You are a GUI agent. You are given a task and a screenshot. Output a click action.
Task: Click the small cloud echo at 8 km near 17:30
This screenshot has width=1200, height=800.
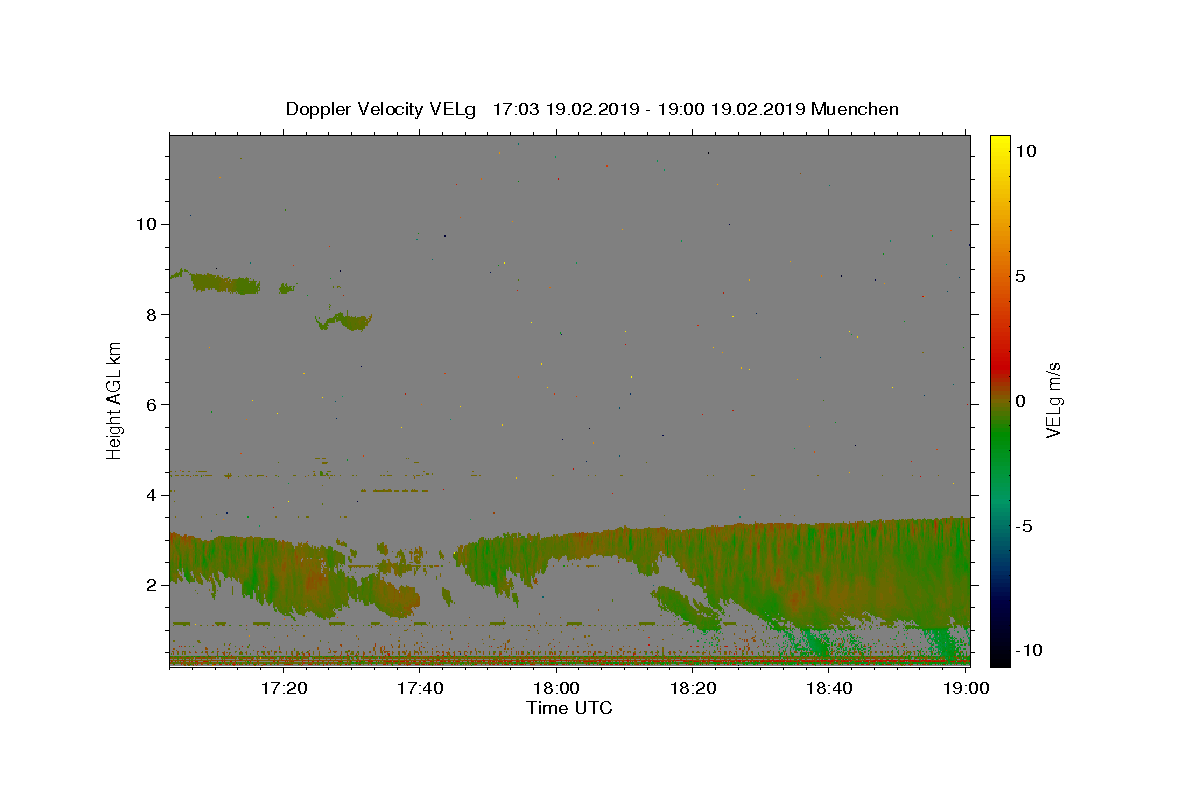[x=346, y=321]
